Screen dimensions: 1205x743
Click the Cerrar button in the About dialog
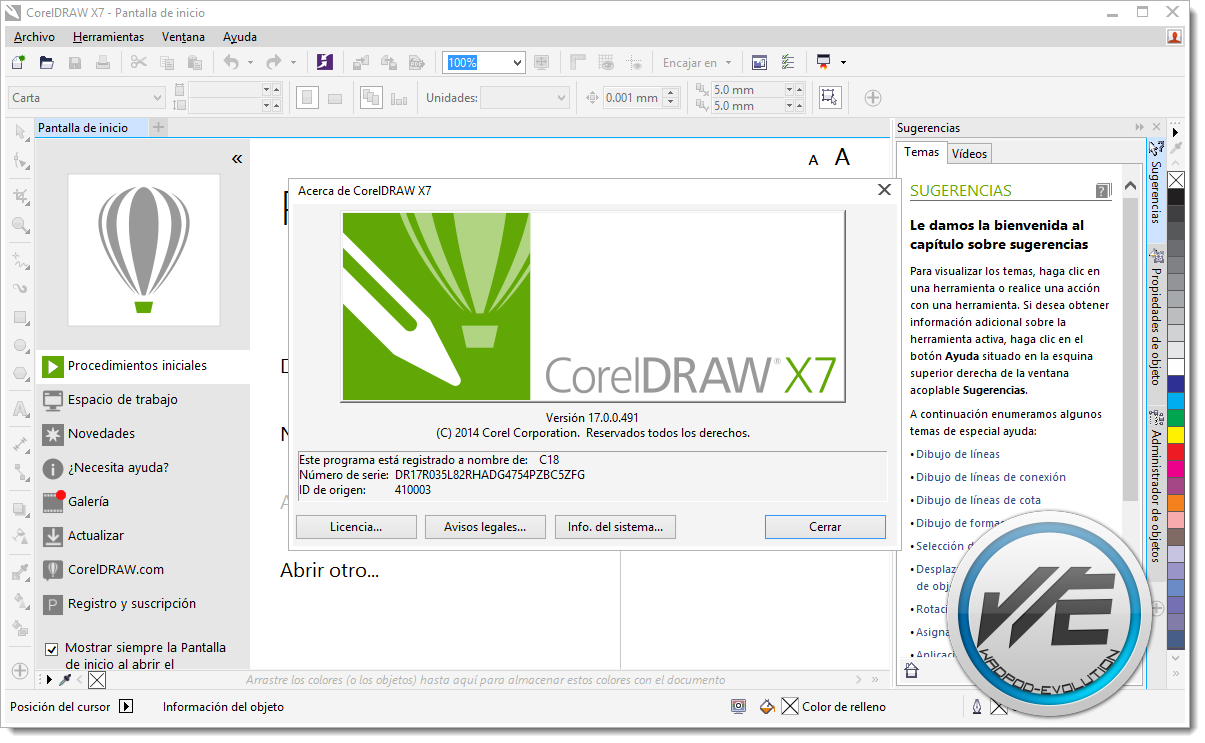(x=825, y=526)
